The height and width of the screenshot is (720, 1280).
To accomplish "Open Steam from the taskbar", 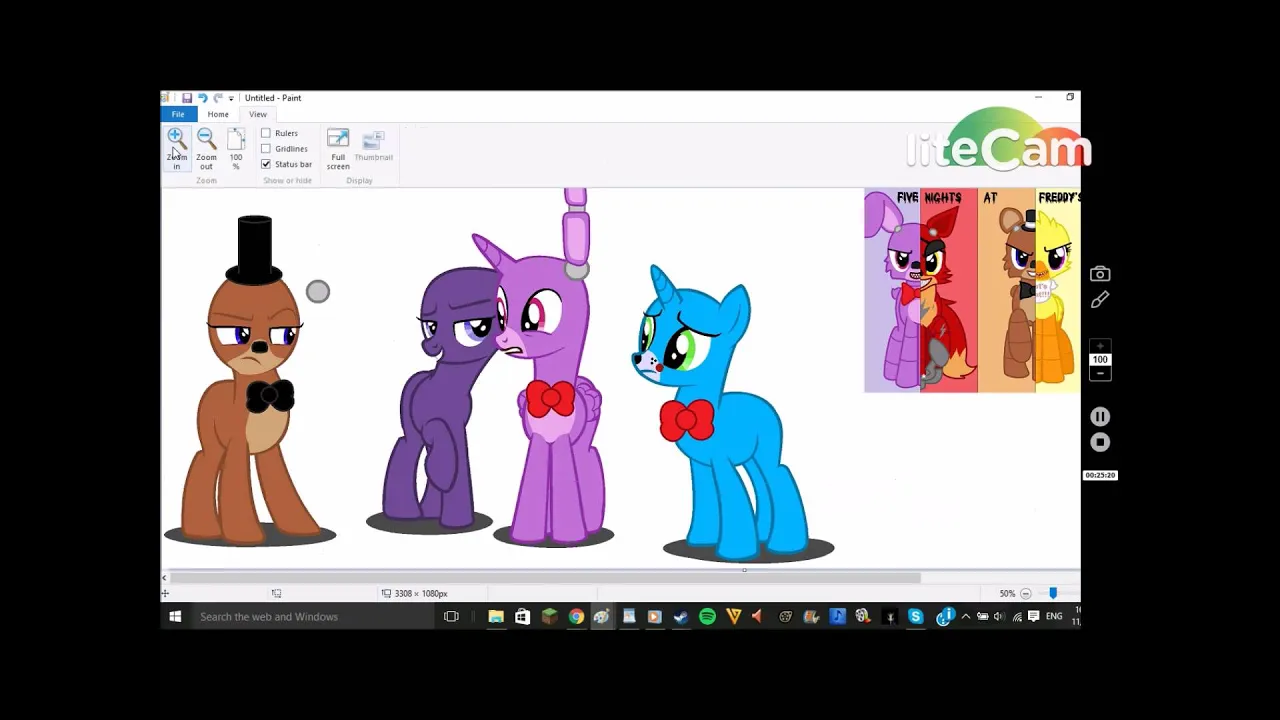I will pyautogui.click(x=681, y=616).
